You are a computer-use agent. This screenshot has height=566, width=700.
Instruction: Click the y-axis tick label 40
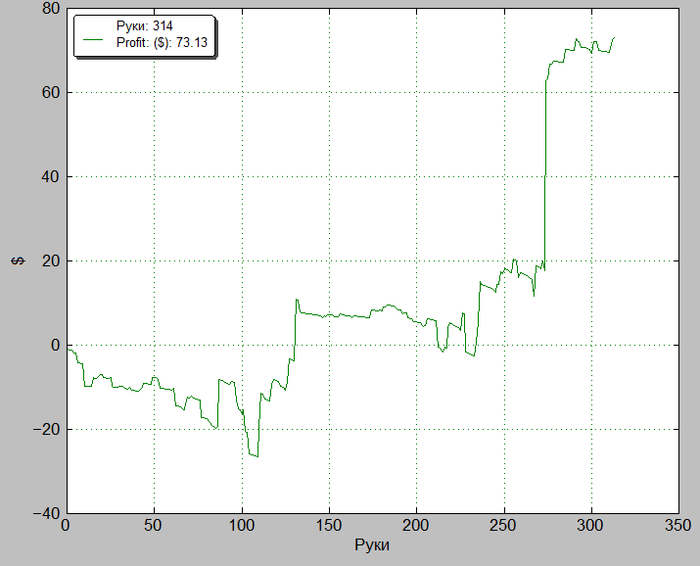pos(50,177)
